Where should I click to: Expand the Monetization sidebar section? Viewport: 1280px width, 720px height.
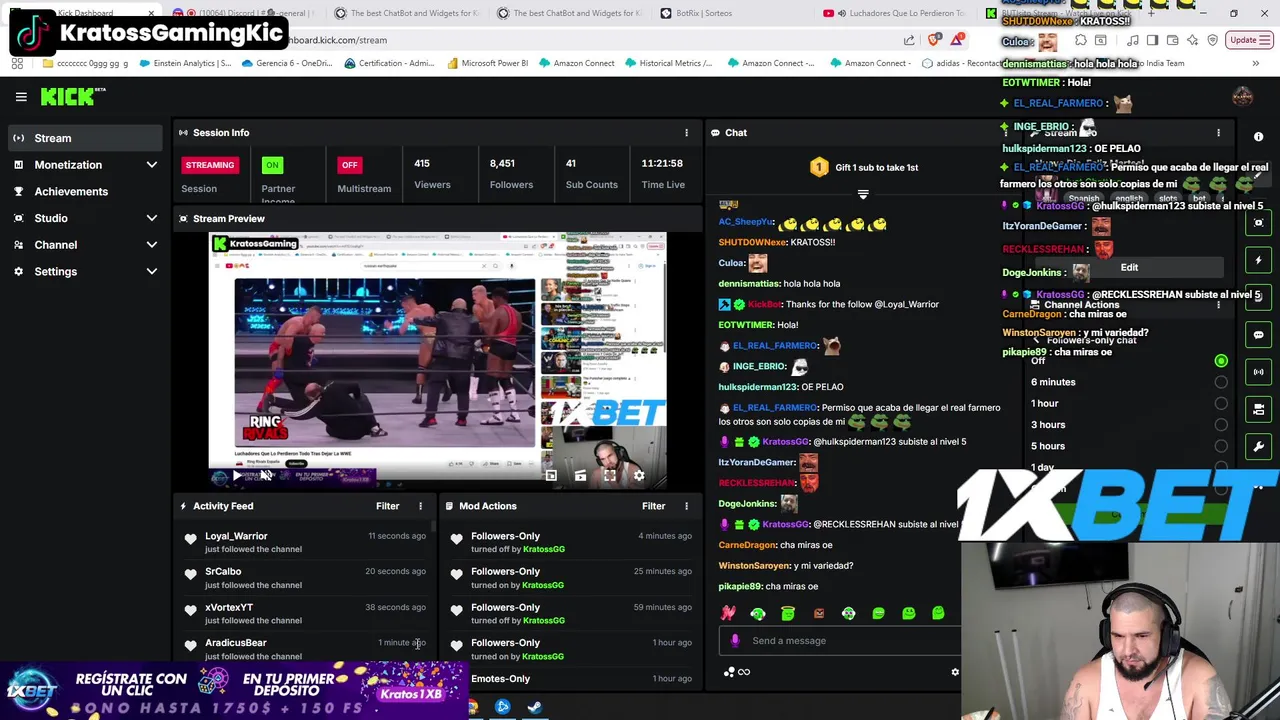85,165
